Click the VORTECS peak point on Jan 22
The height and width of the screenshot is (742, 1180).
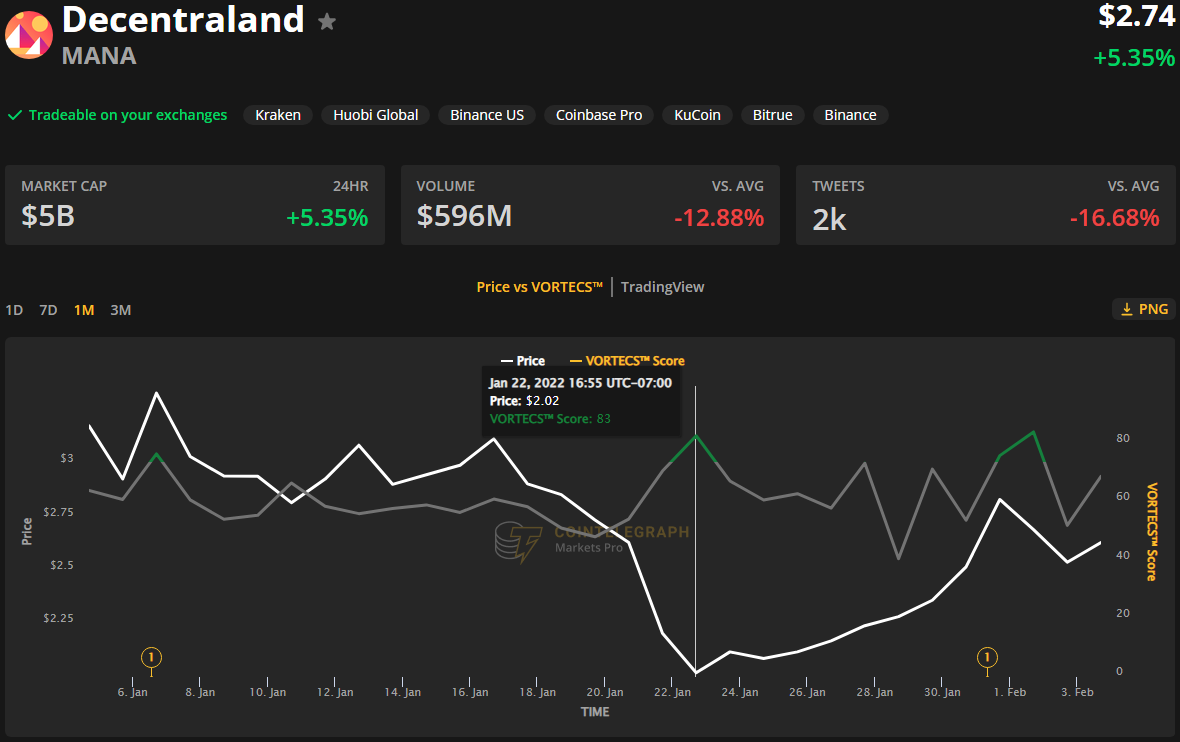(x=696, y=436)
